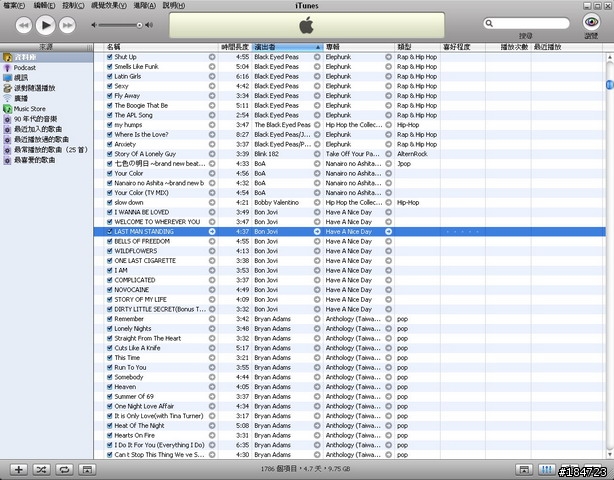Select the song Hearts On Fire
Viewport: 614px width, 480px height.
[134, 435]
